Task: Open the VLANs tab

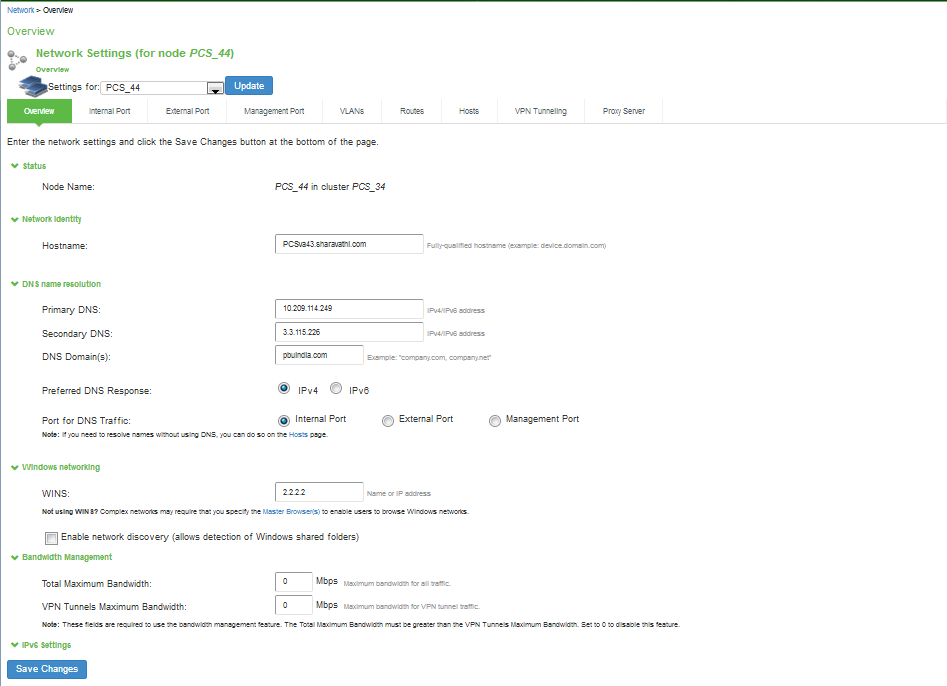Action: 351,111
